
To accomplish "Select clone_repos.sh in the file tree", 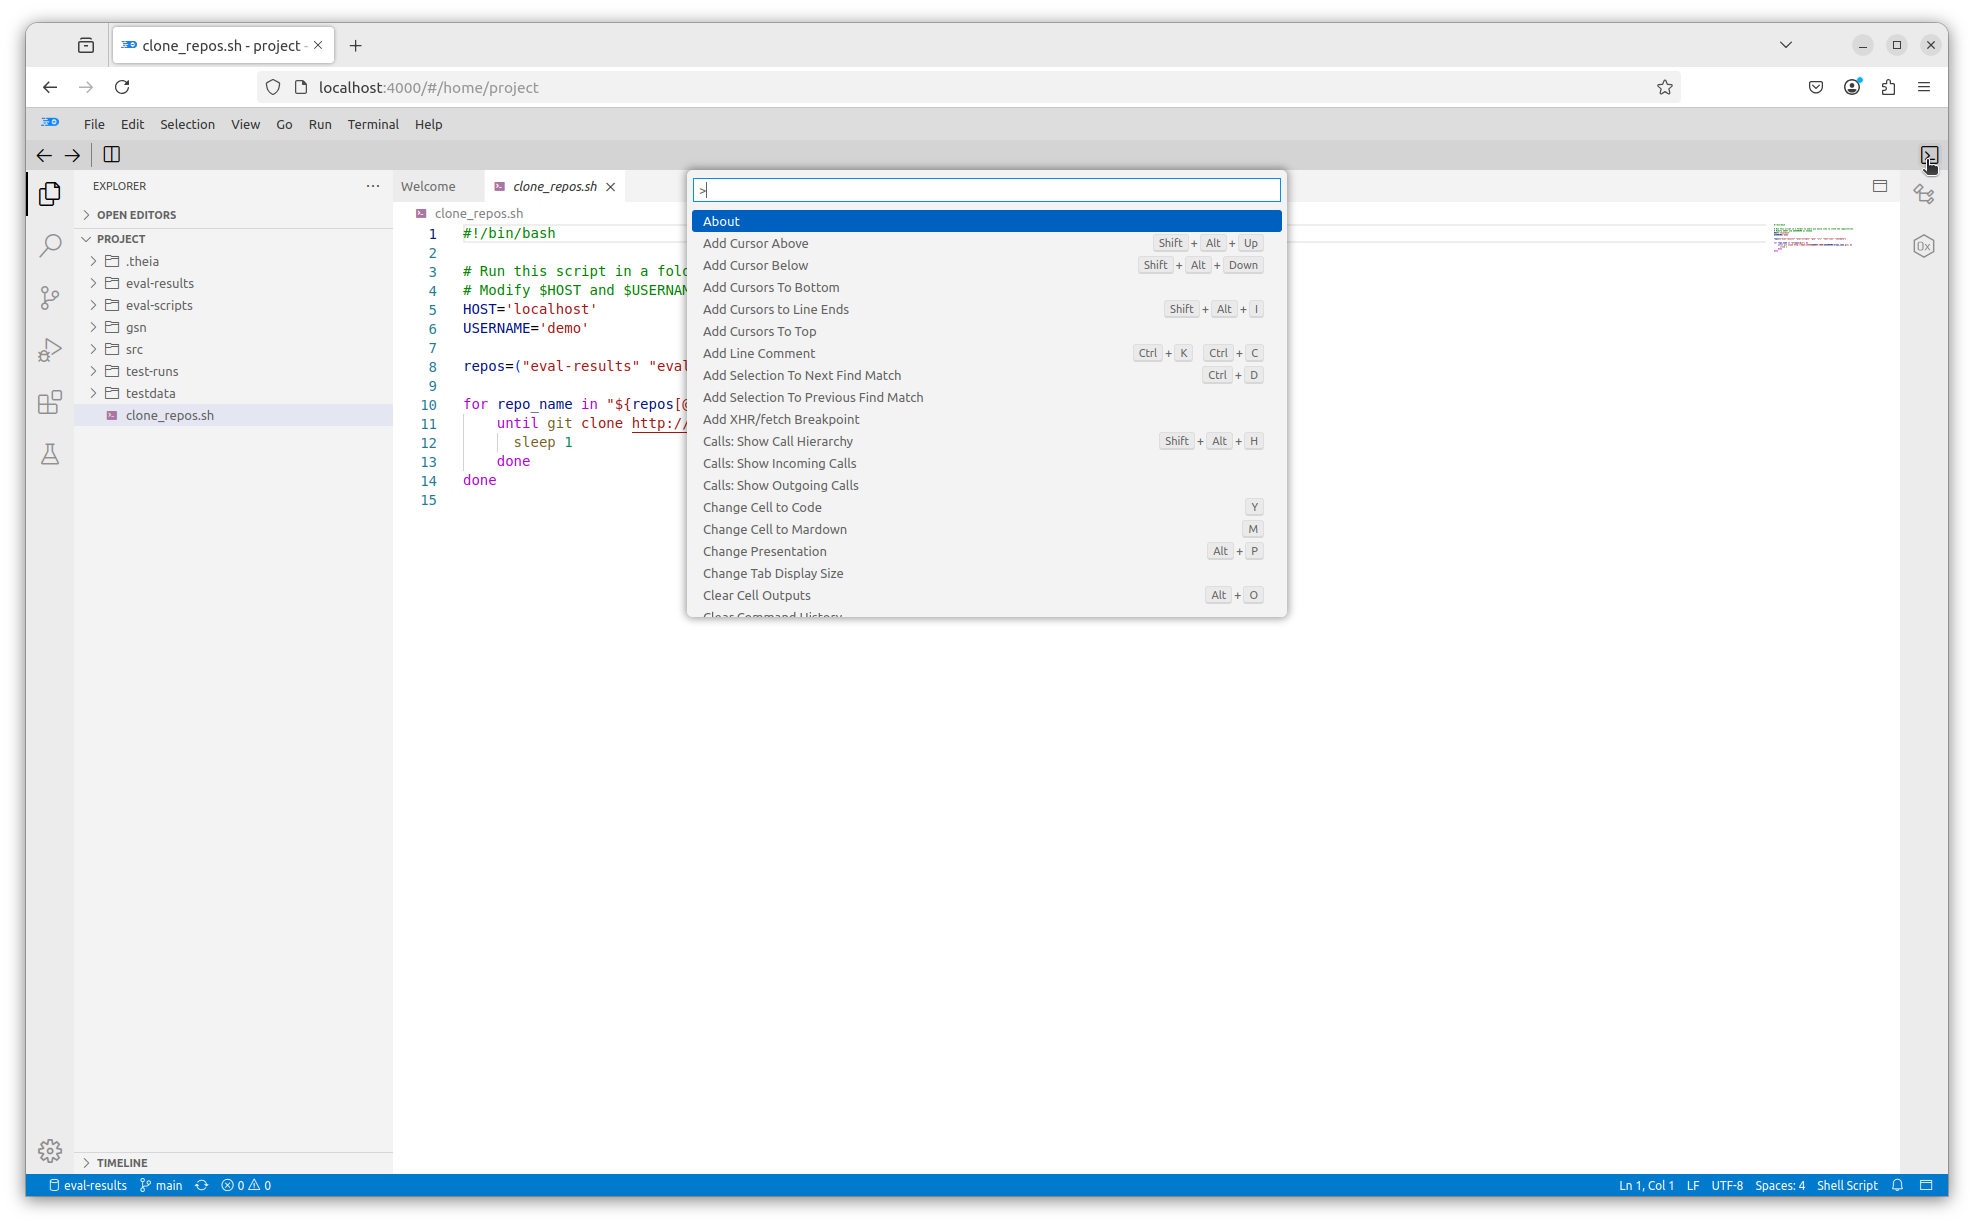I will coord(233,415).
